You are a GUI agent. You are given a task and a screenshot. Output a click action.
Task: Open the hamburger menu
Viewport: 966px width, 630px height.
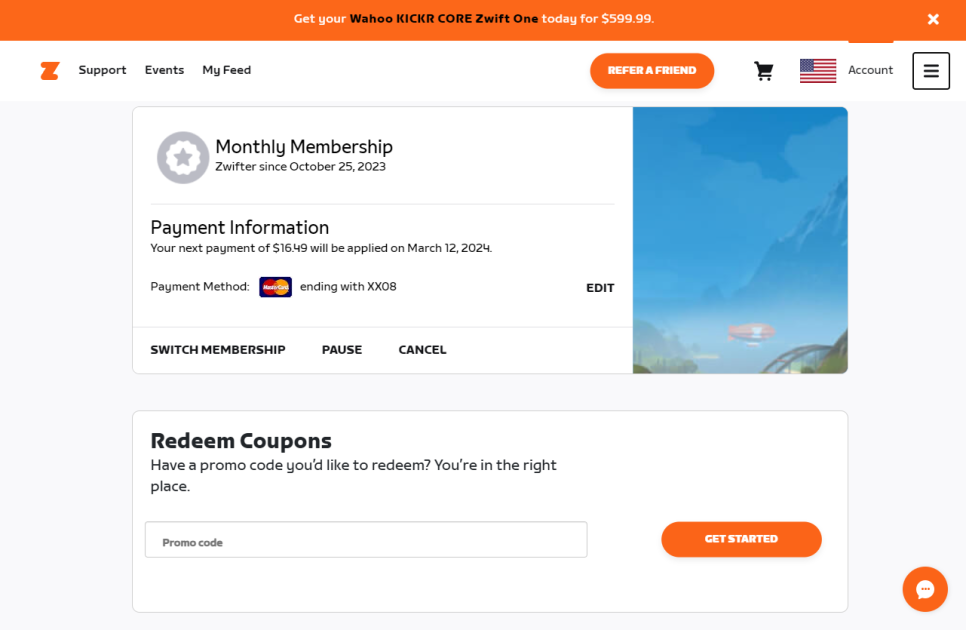931,71
